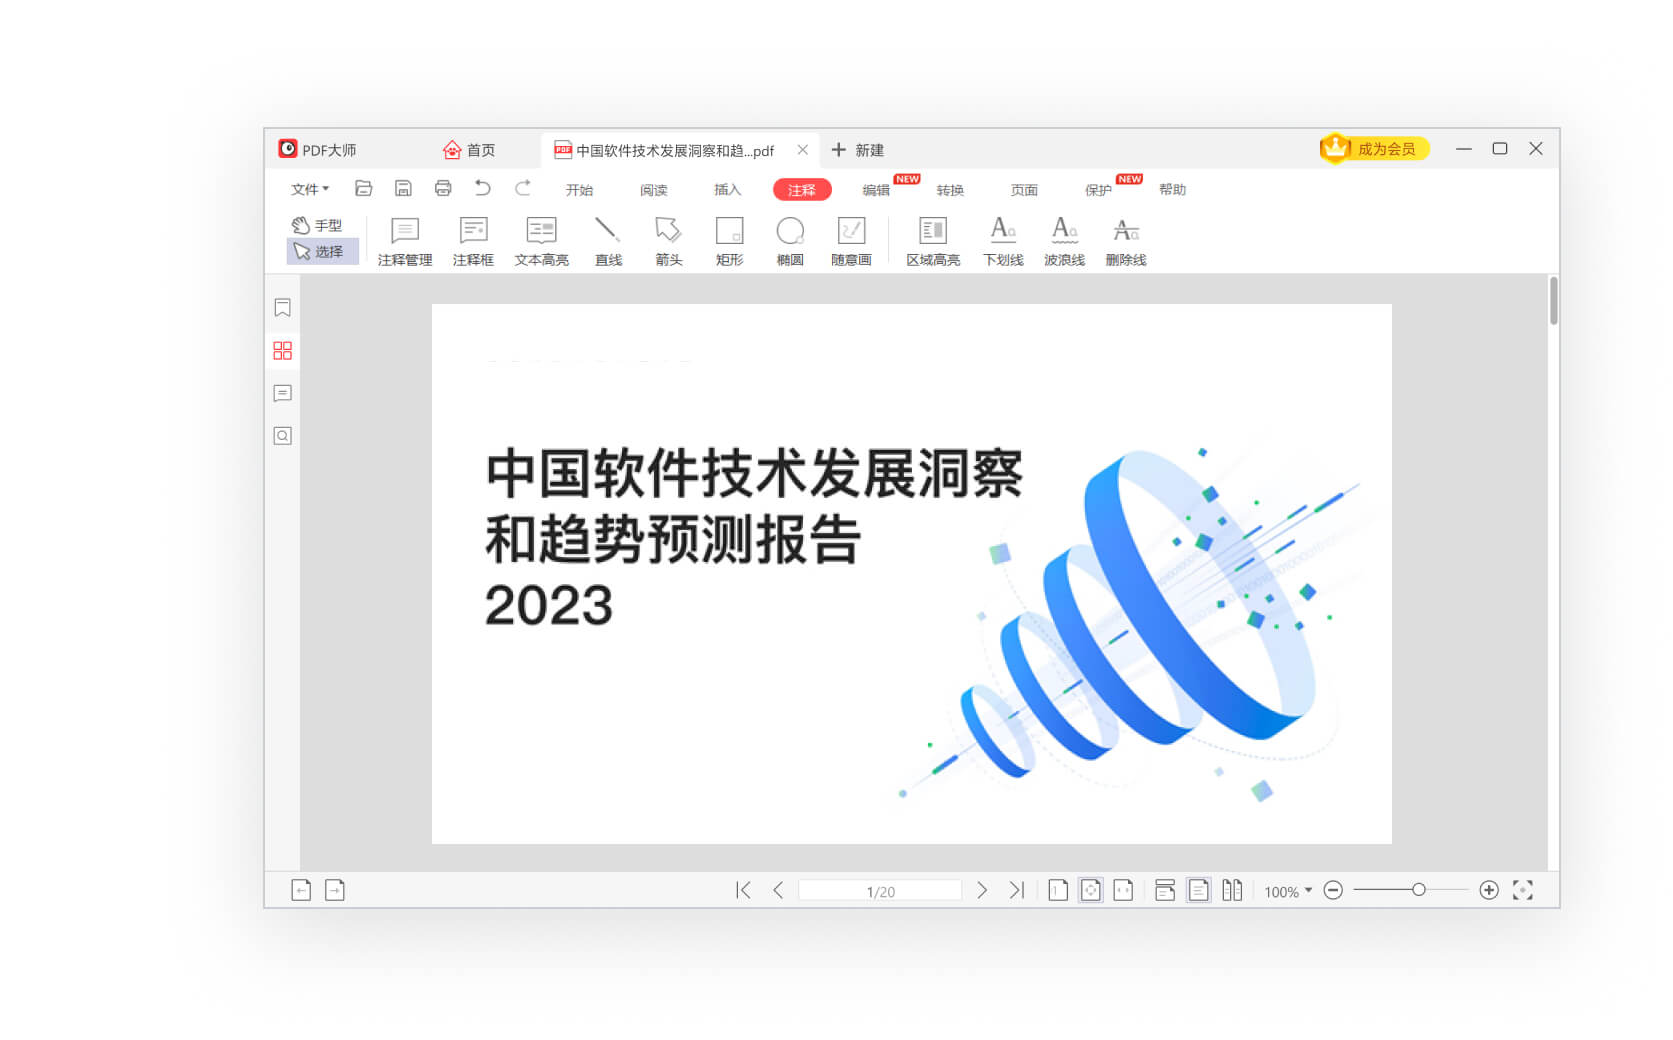Open the 首页 home tab
This screenshot has width=1673, height=1040.
click(471, 149)
